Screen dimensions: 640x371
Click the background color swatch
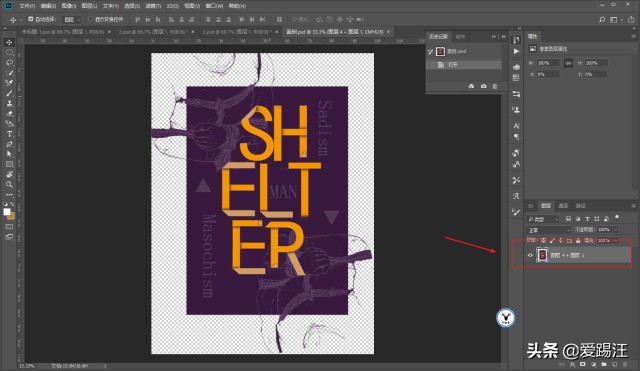[x=11, y=216]
